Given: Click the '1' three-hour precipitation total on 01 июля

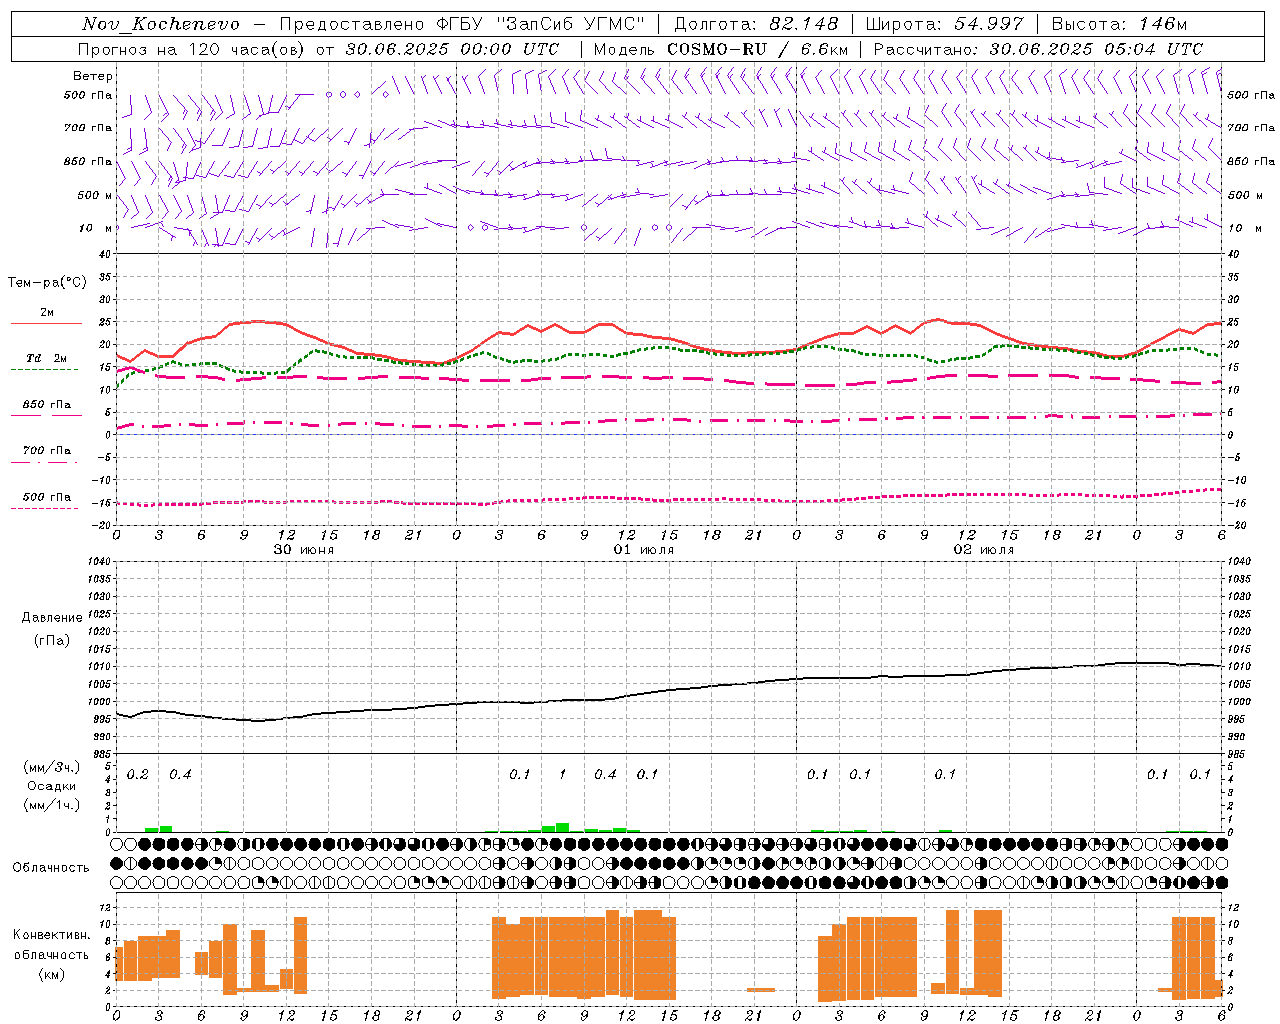Looking at the screenshot, I should click(x=562, y=775).
